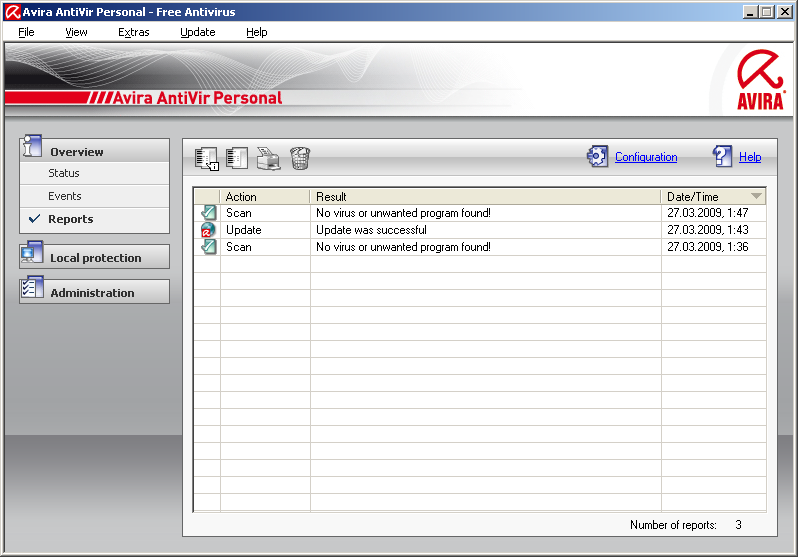This screenshot has width=798, height=557.
Task: Click the date 27.03.2009, 1:47
Action: pos(707,213)
